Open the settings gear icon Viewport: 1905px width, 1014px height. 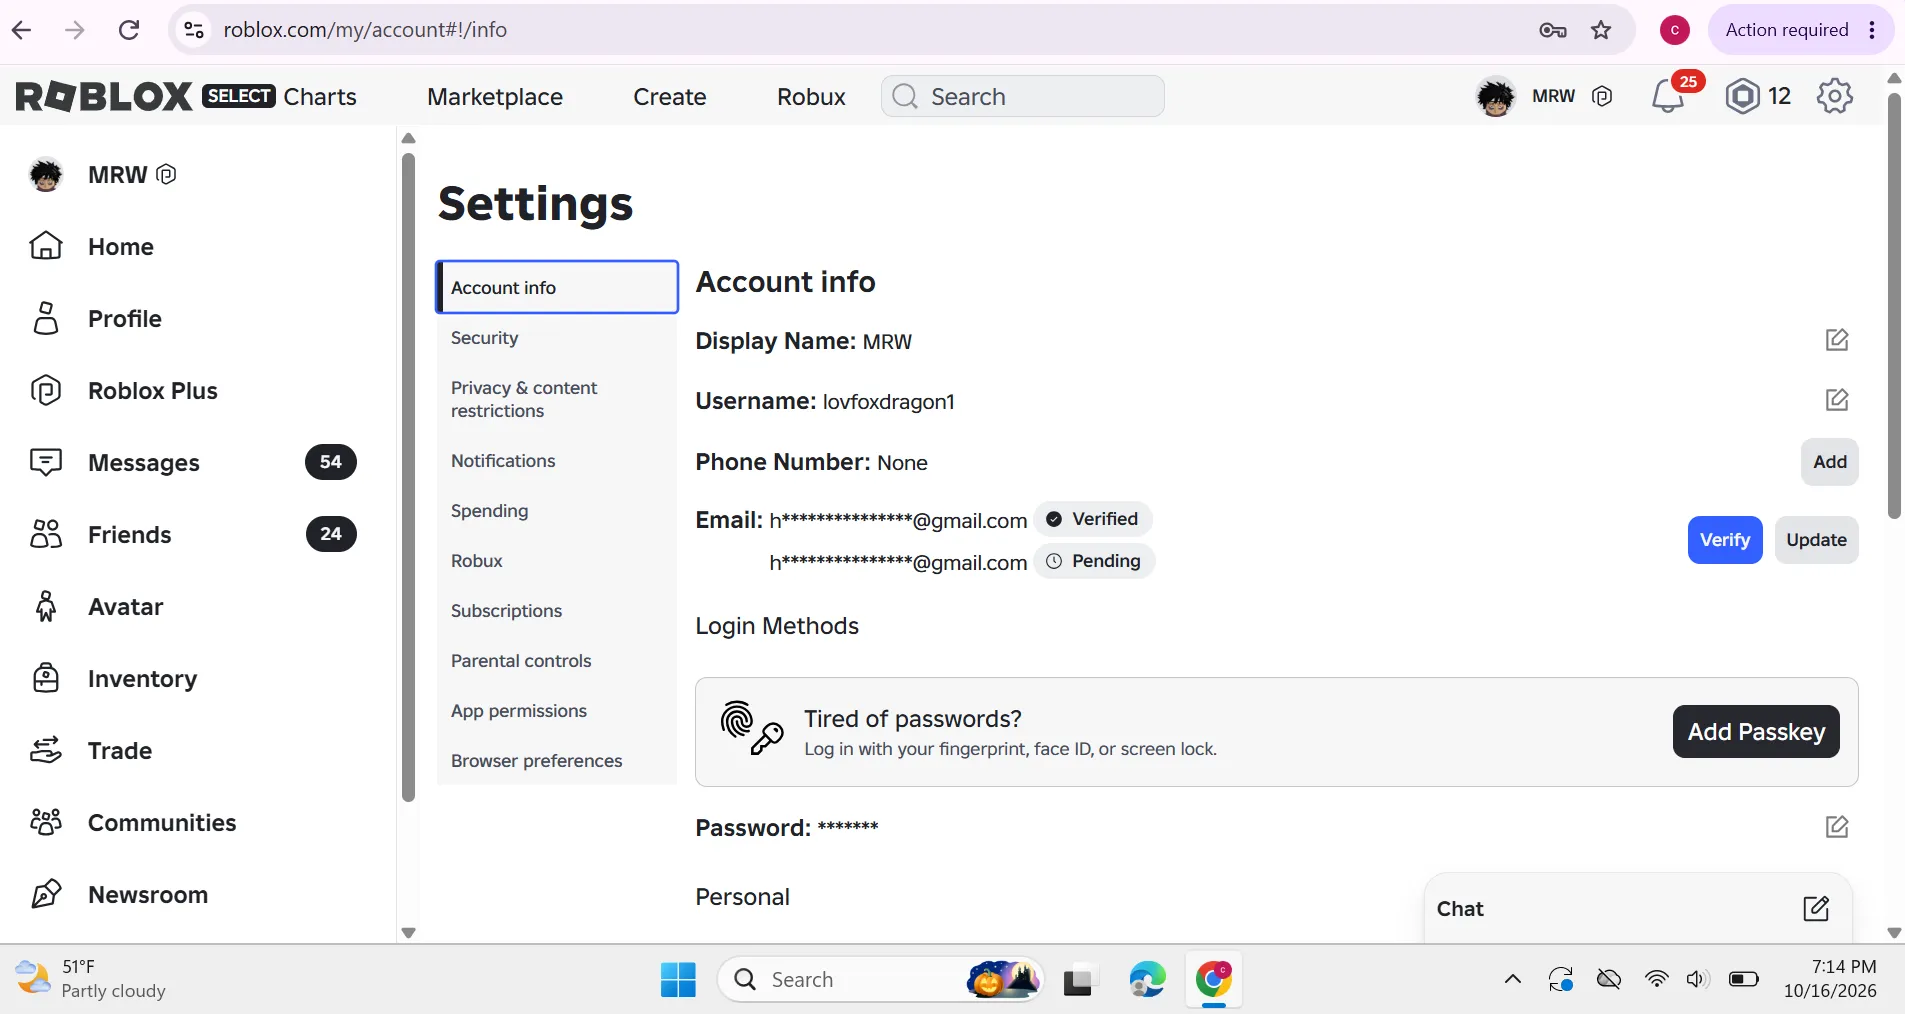pos(1834,96)
